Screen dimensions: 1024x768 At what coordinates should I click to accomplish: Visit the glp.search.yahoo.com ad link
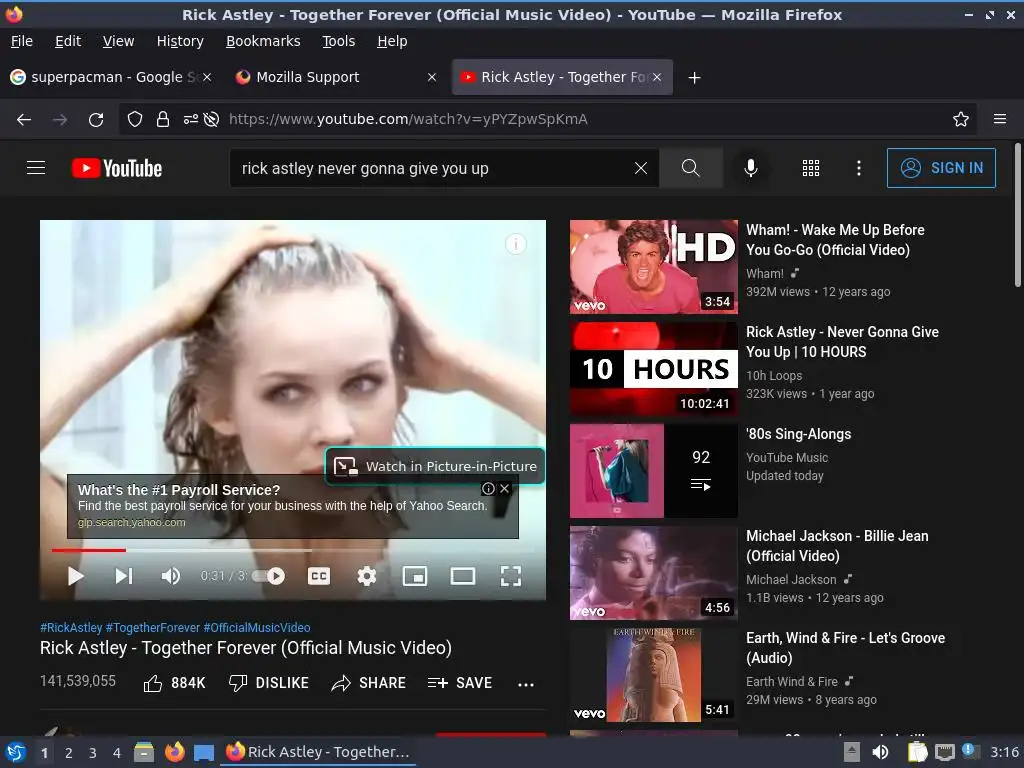131,522
